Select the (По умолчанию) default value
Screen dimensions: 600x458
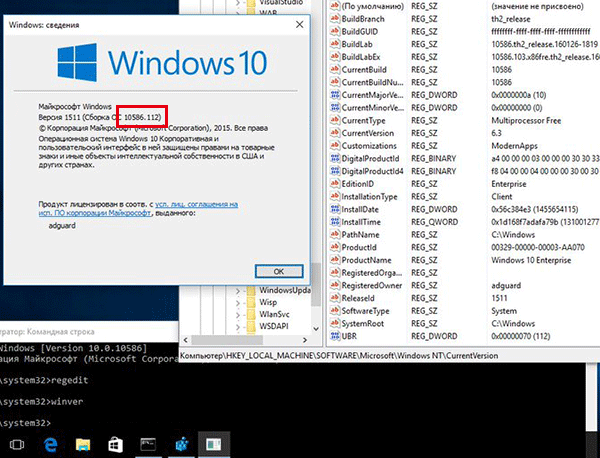(x=372, y=6)
